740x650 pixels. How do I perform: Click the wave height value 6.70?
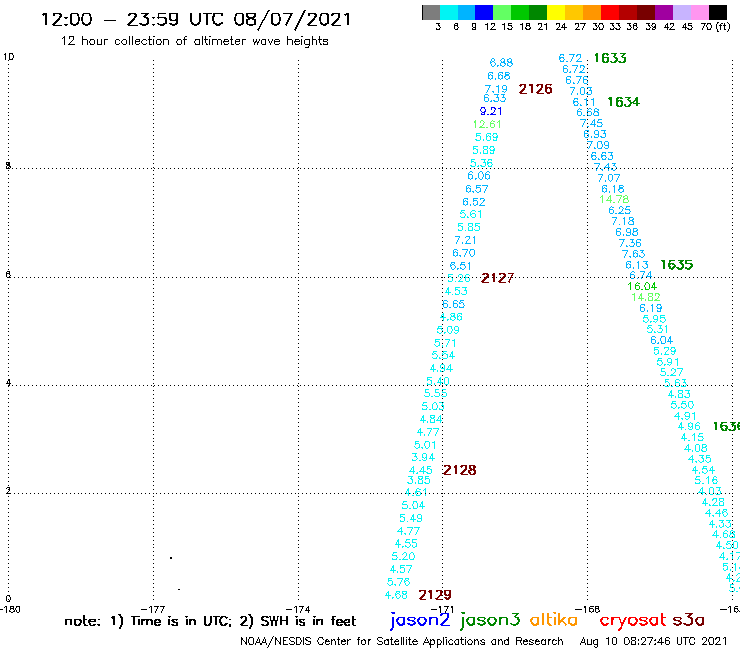click(x=464, y=253)
